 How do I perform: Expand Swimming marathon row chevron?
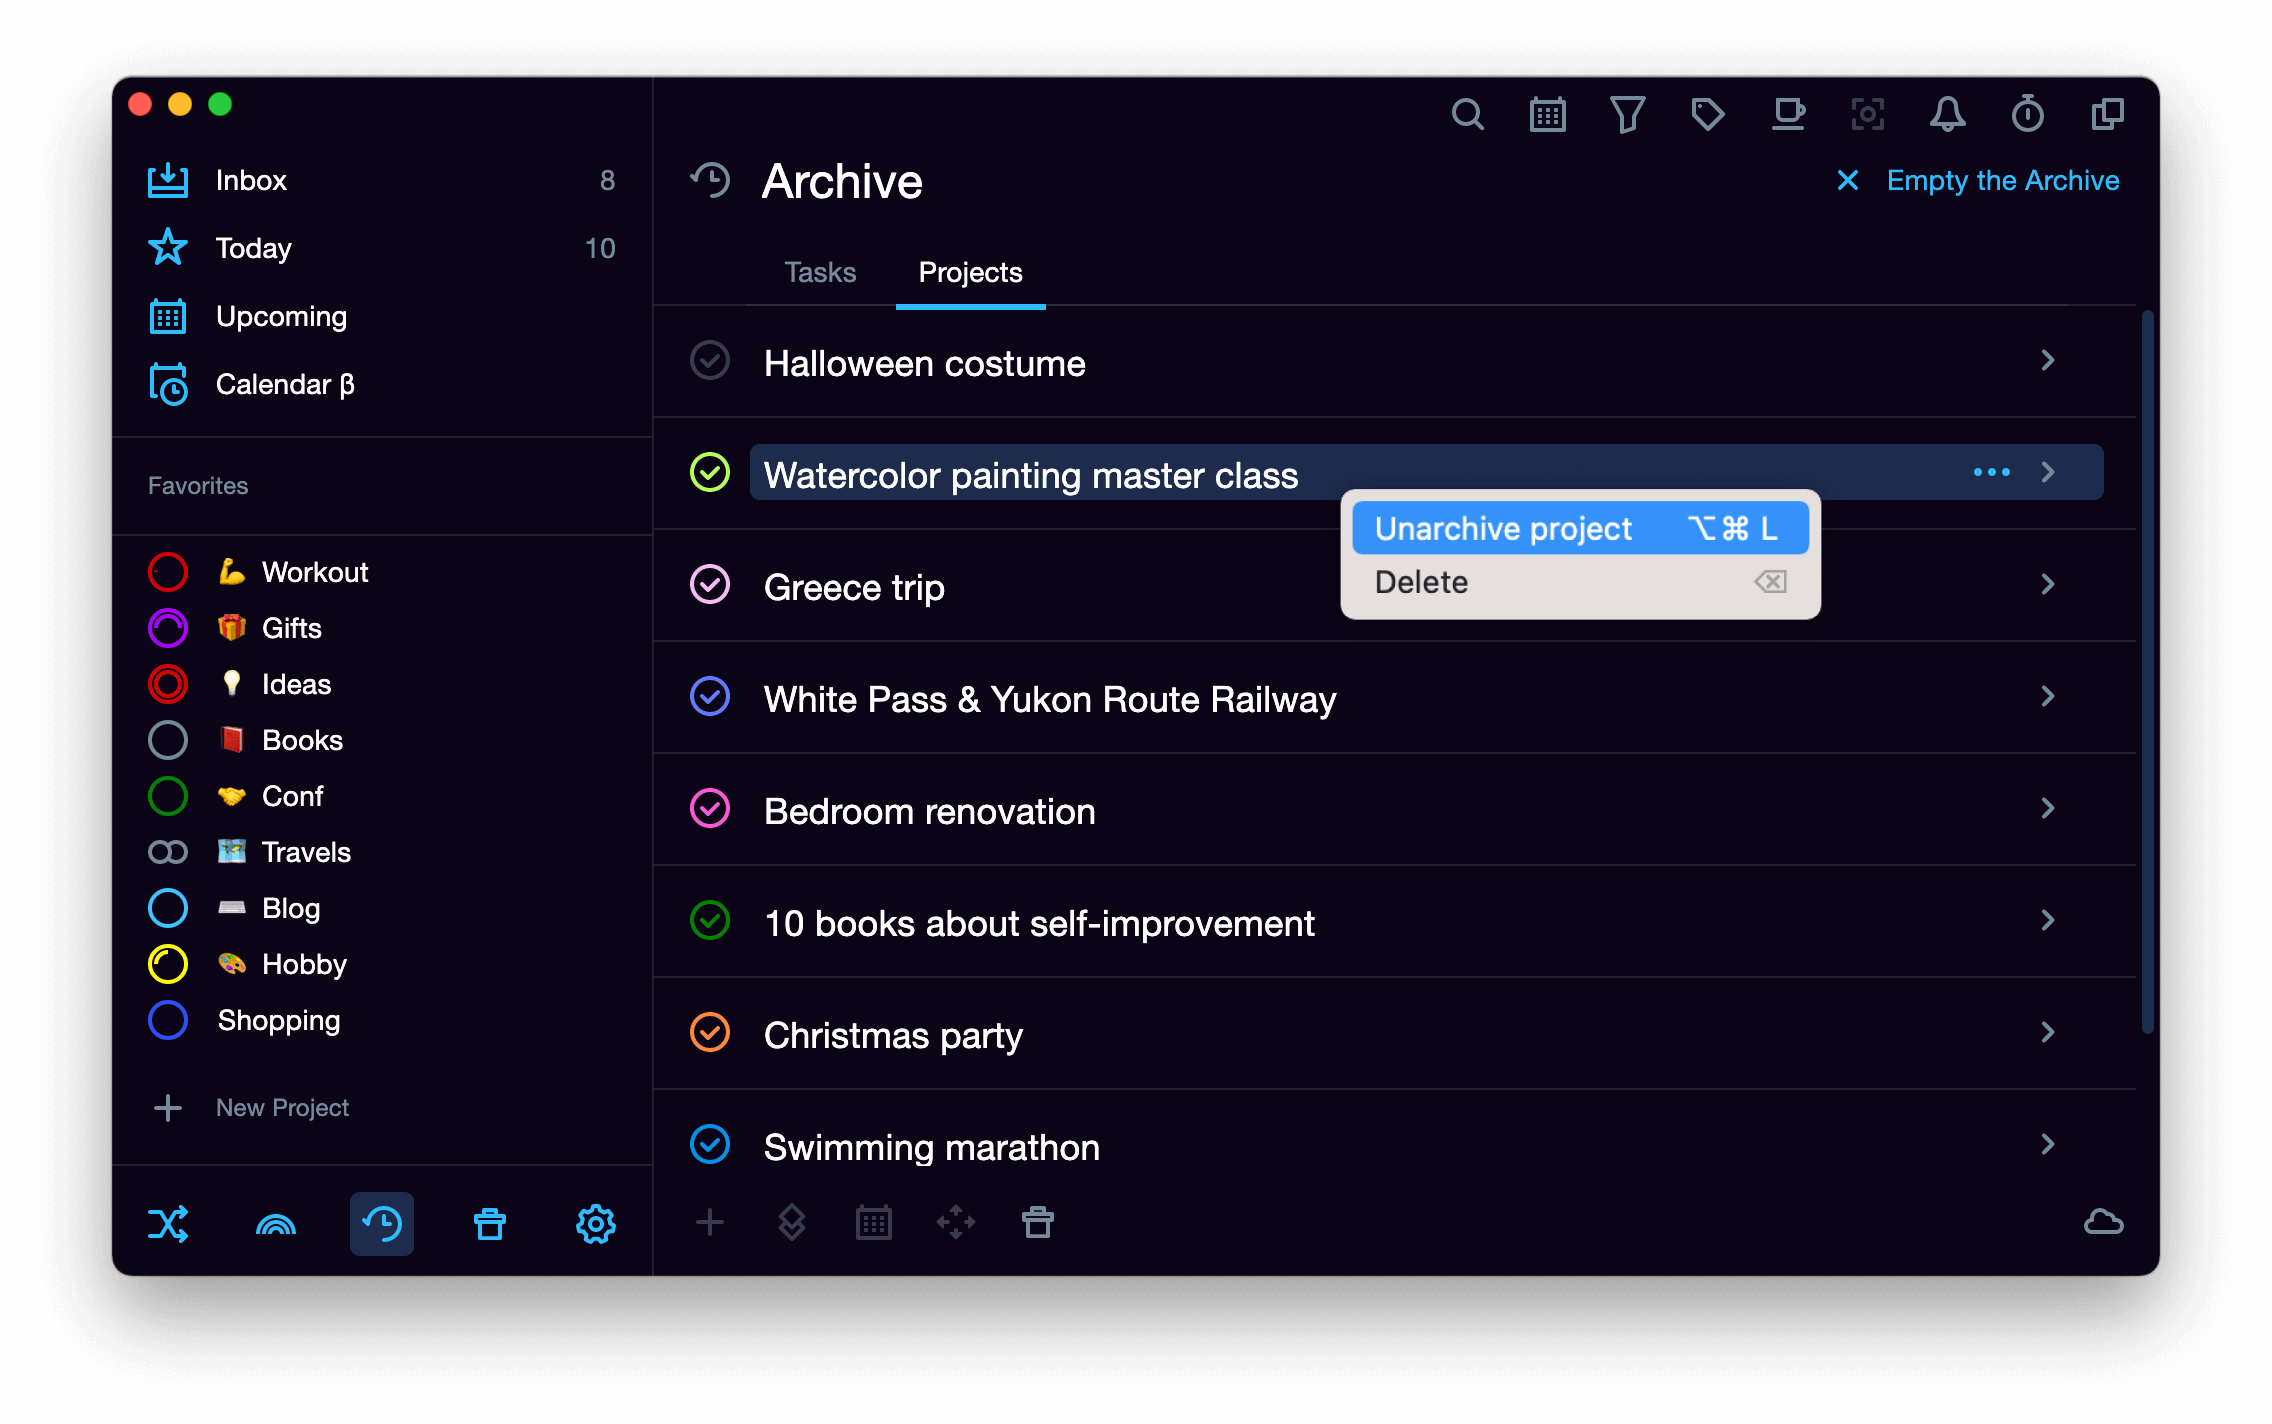pyautogui.click(x=2048, y=1144)
